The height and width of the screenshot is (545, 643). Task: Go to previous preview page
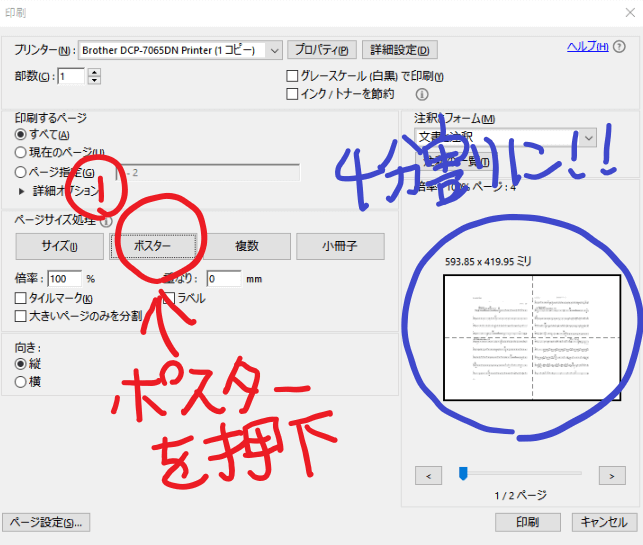point(428,476)
